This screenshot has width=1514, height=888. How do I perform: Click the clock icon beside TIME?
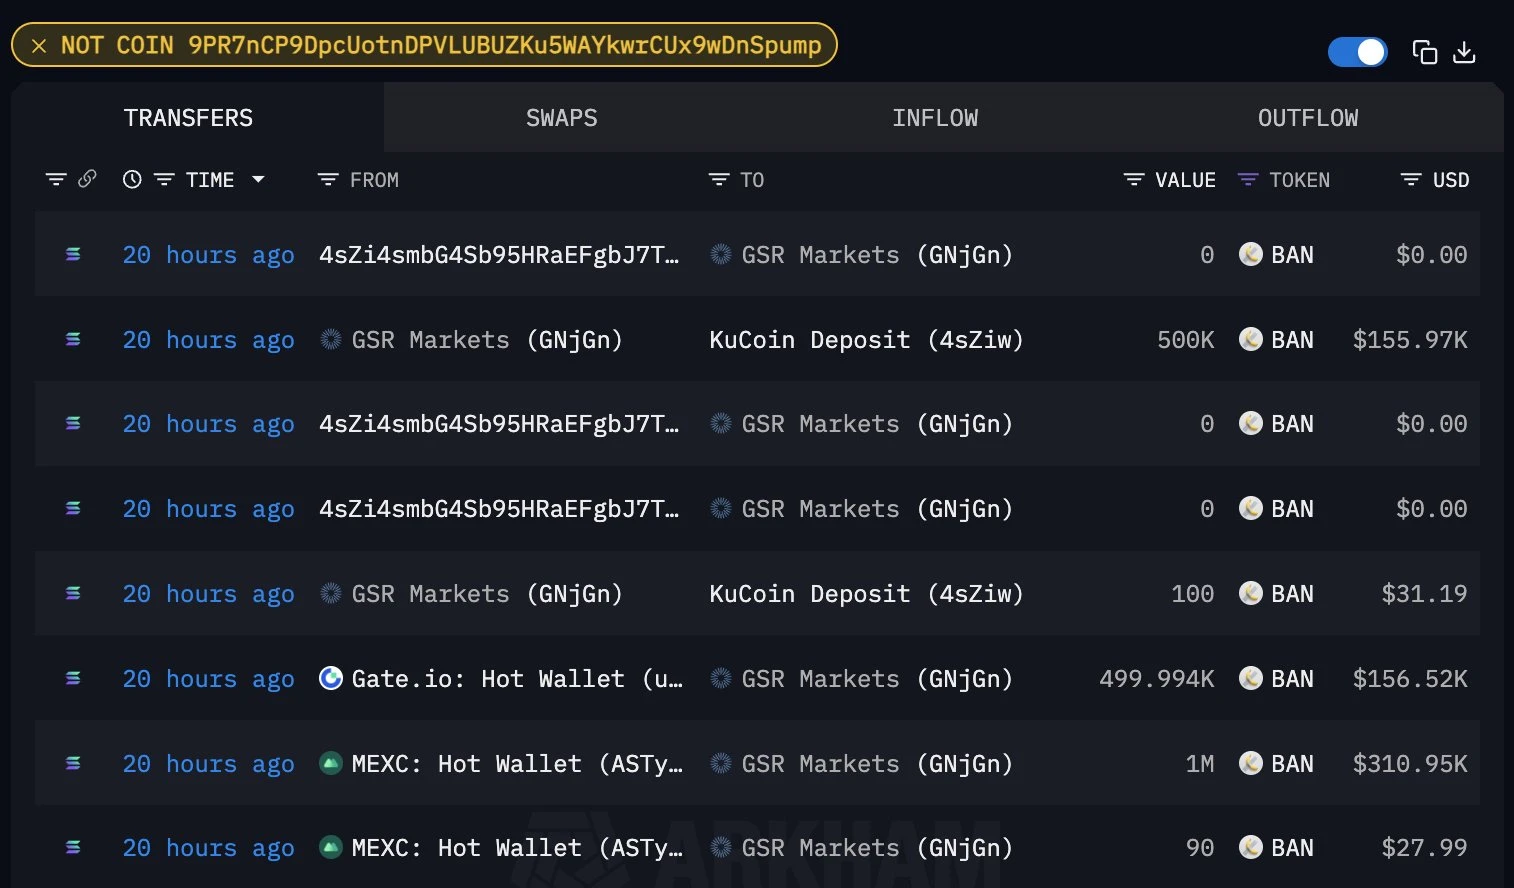coord(132,180)
